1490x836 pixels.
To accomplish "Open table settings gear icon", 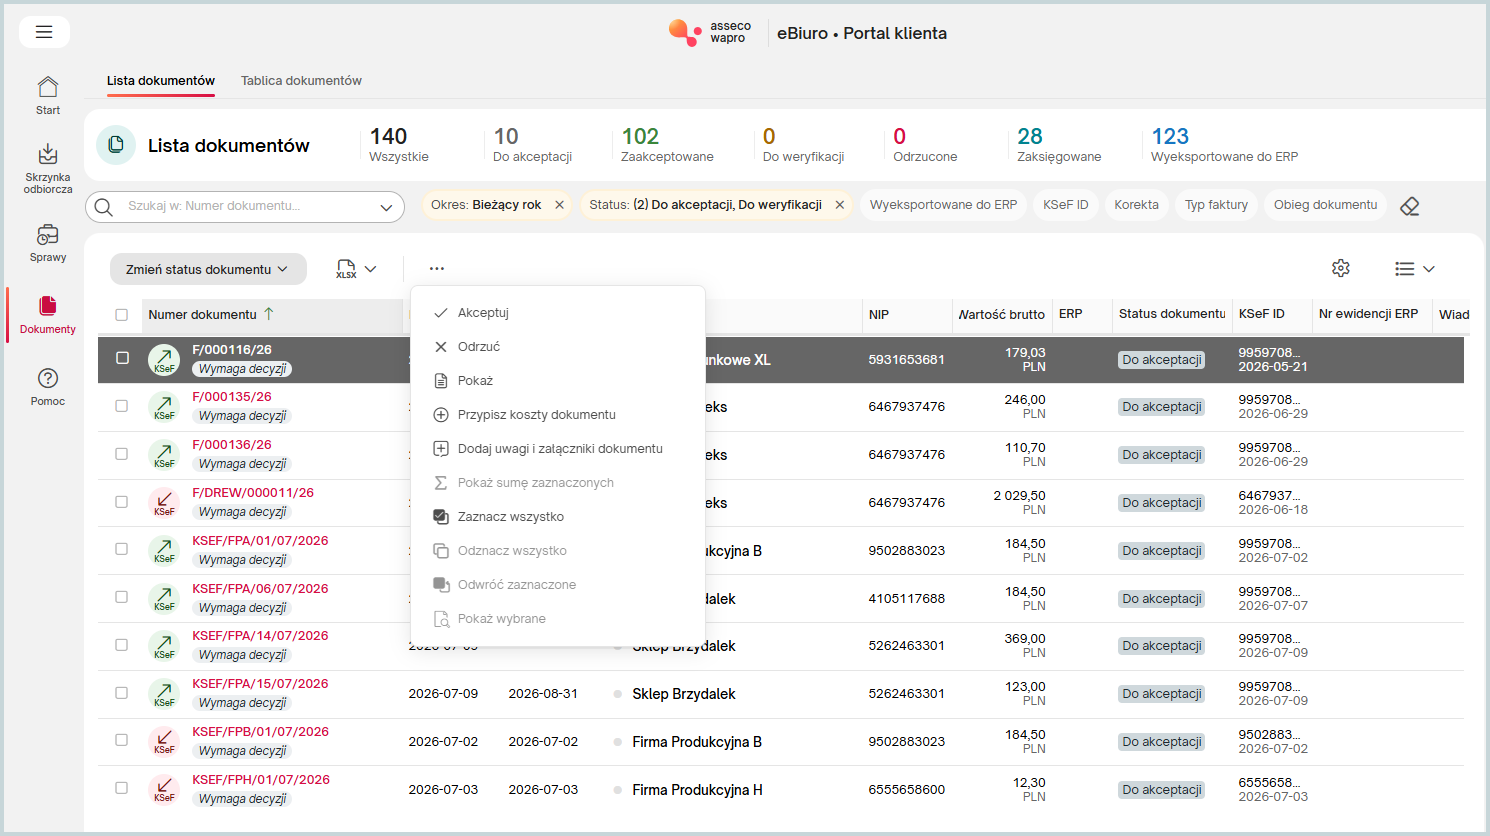I will coord(1341,268).
